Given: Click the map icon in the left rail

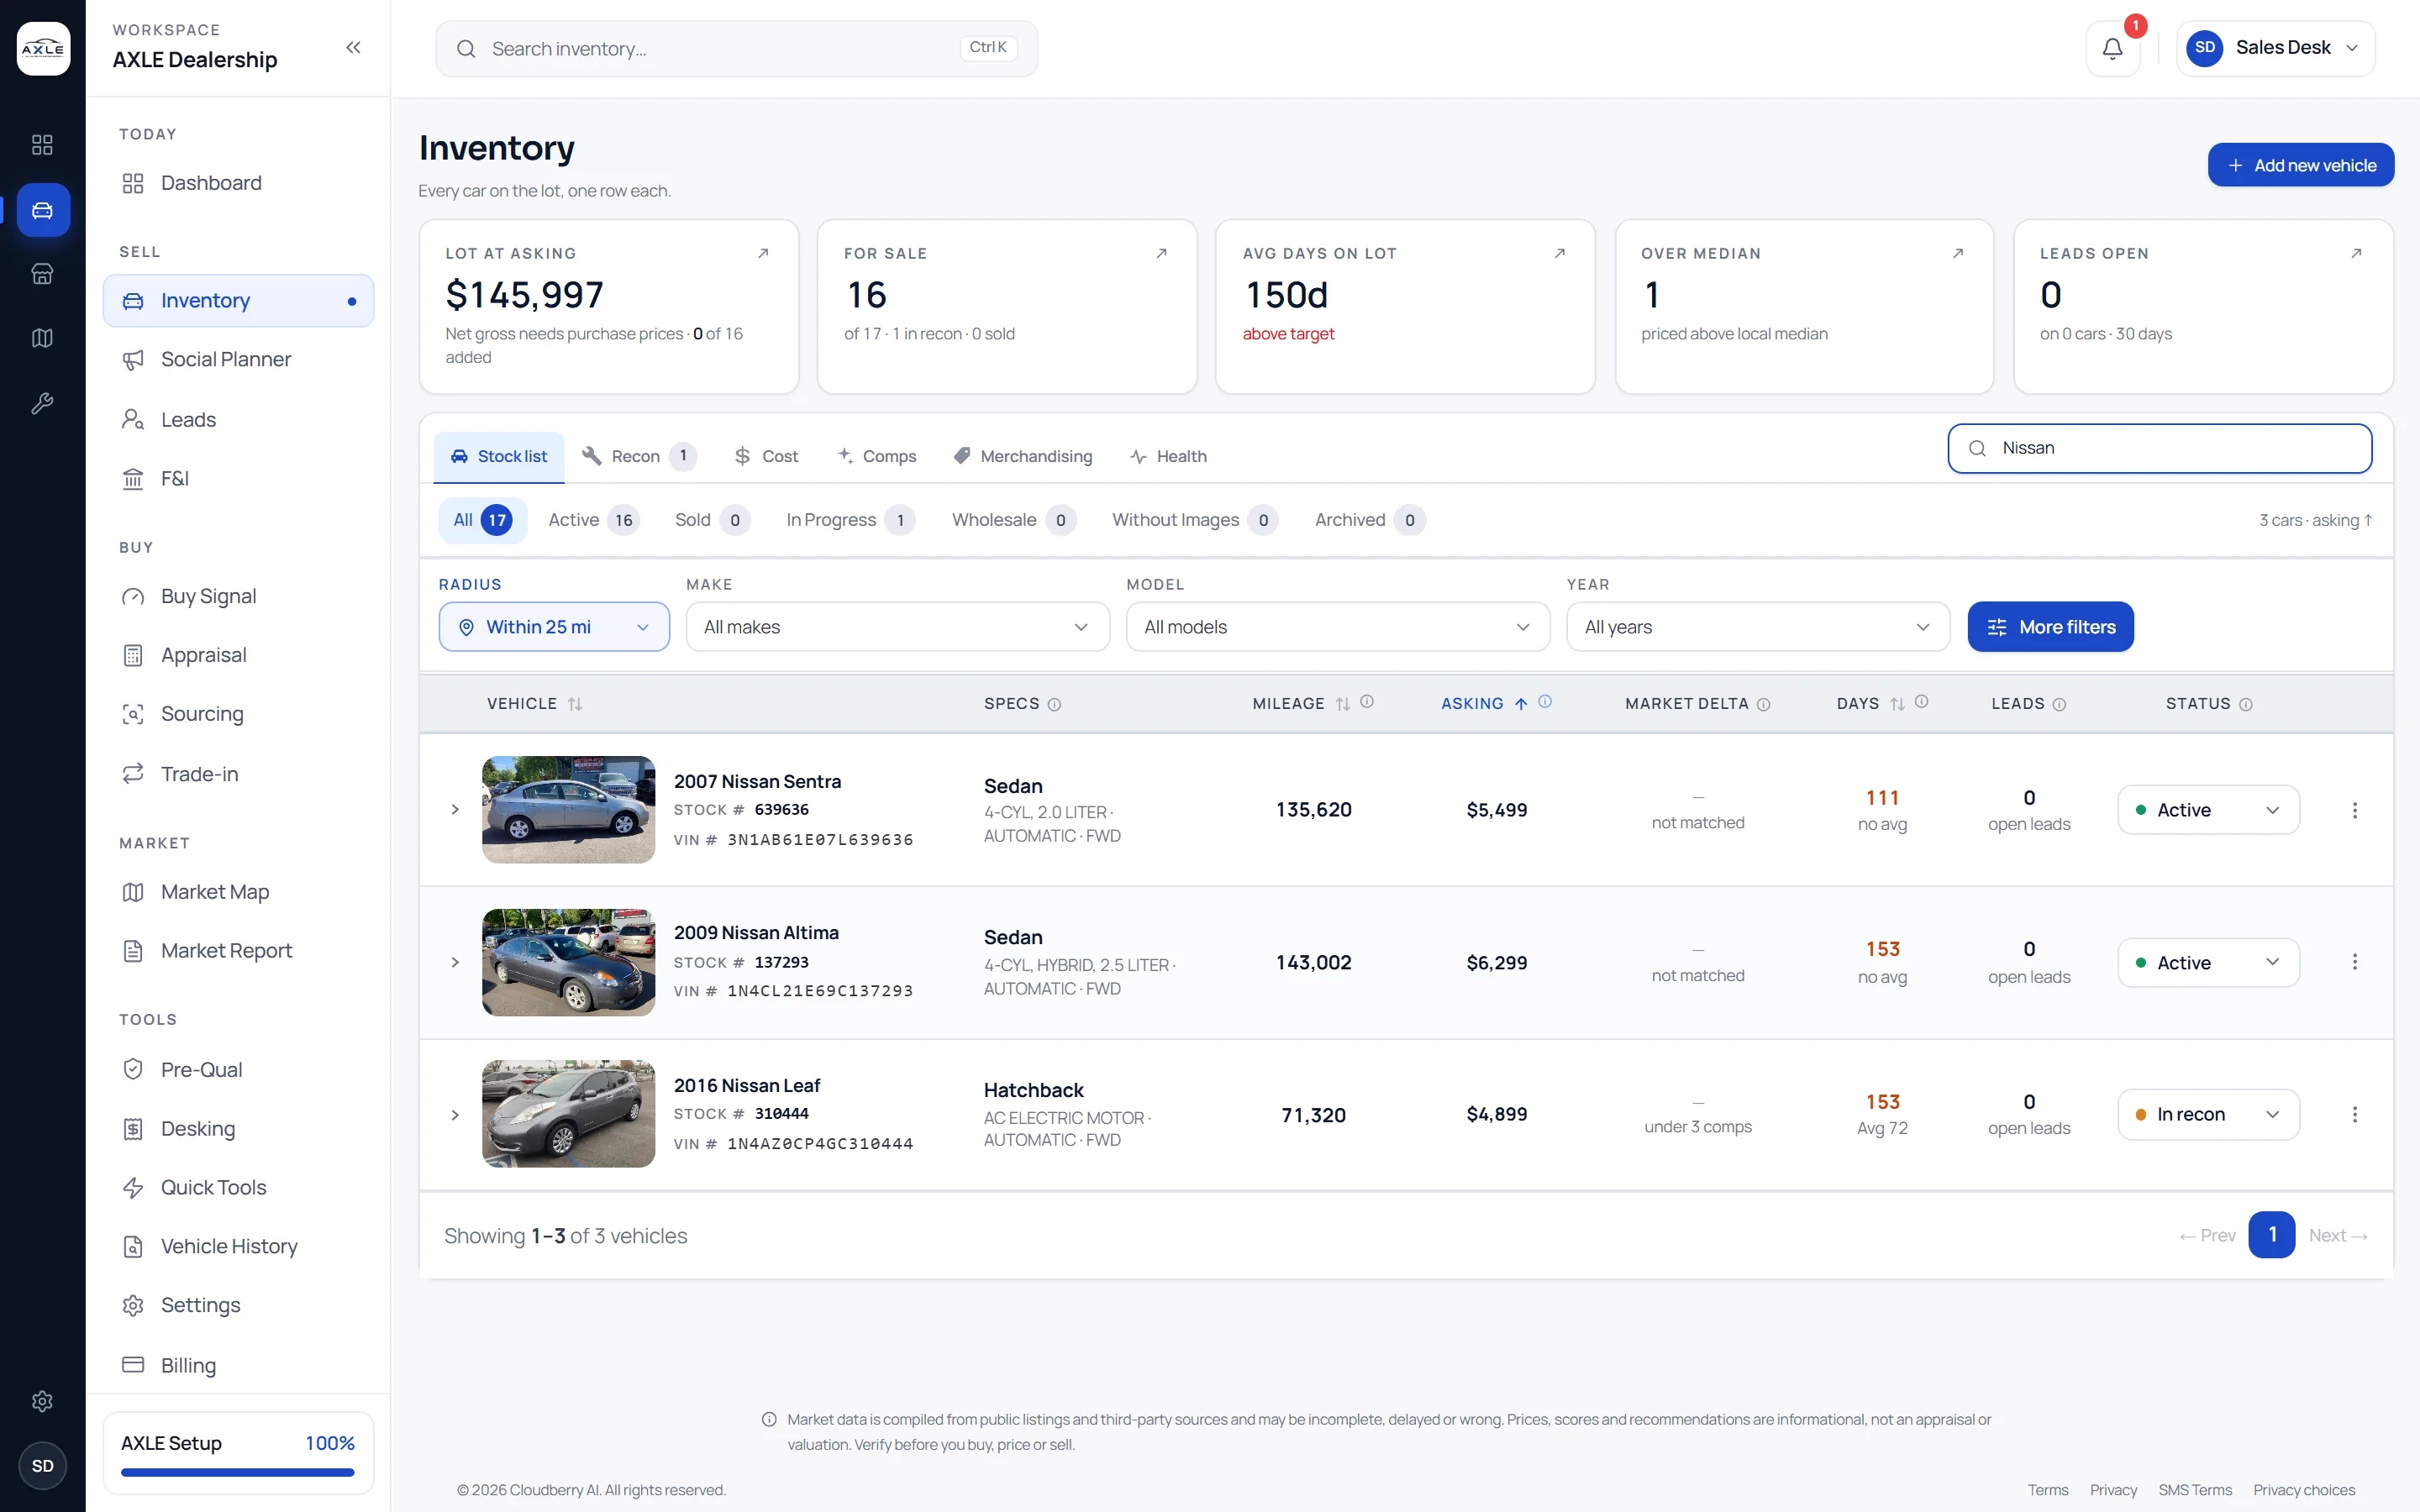Looking at the screenshot, I should pos(42,338).
